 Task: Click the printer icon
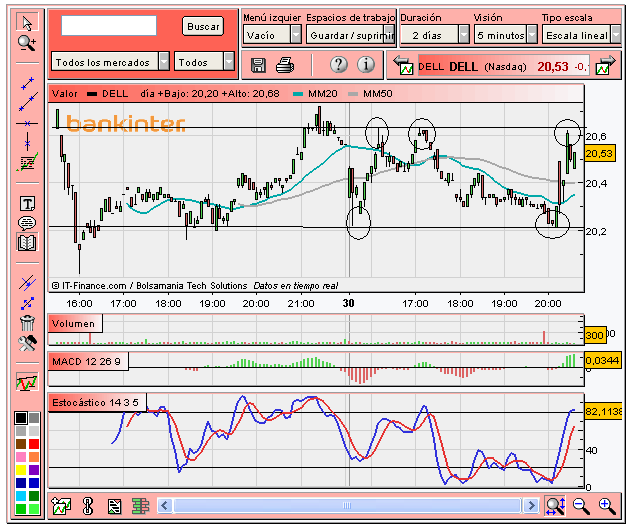point(285,65)
